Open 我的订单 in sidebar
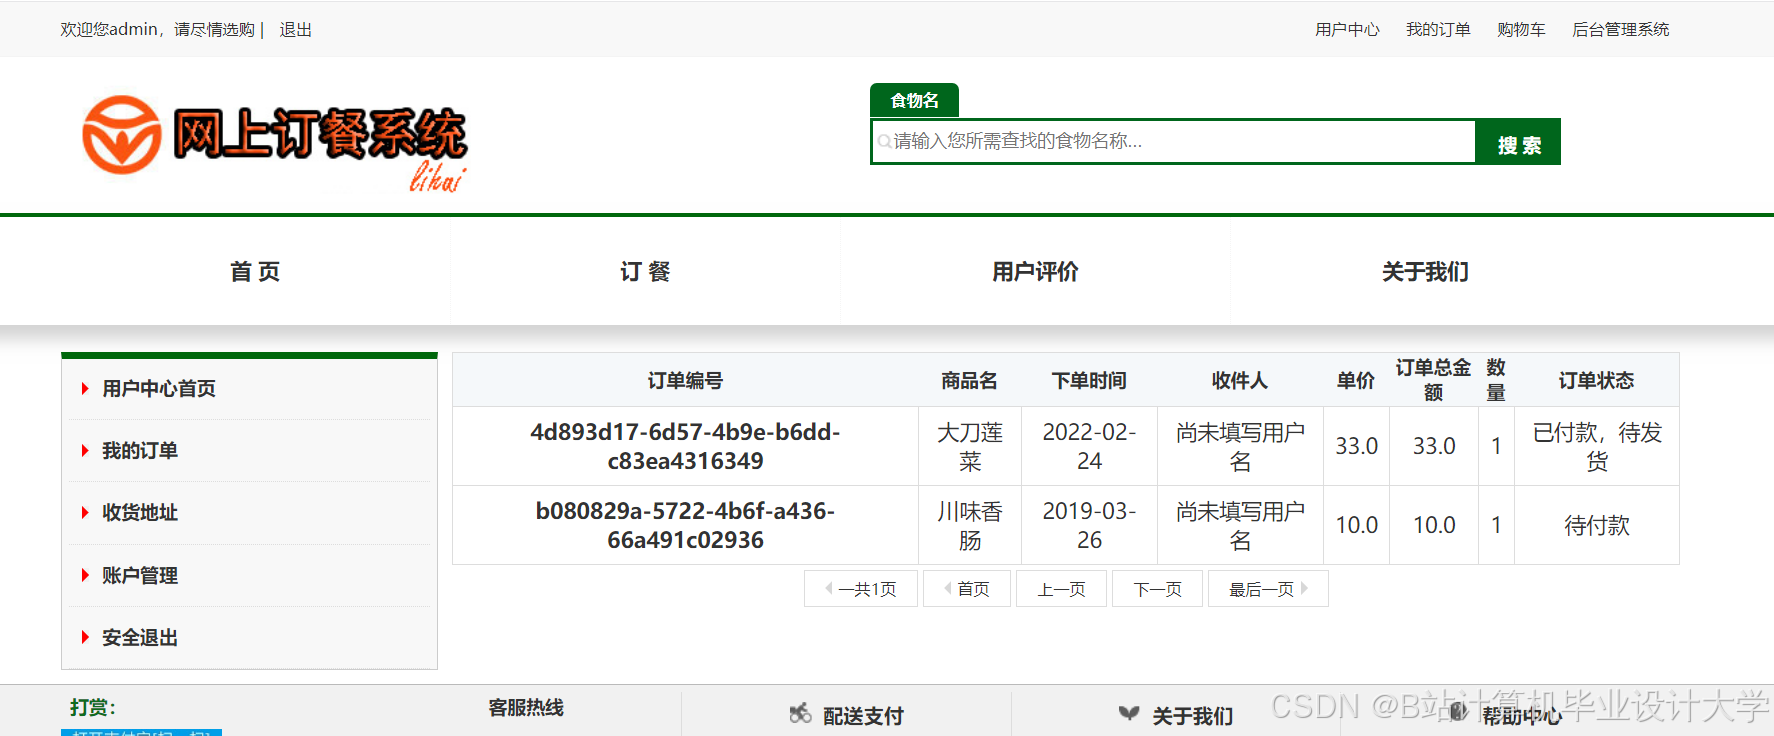This screenshot has height=736, width=1774. [140, 451]
